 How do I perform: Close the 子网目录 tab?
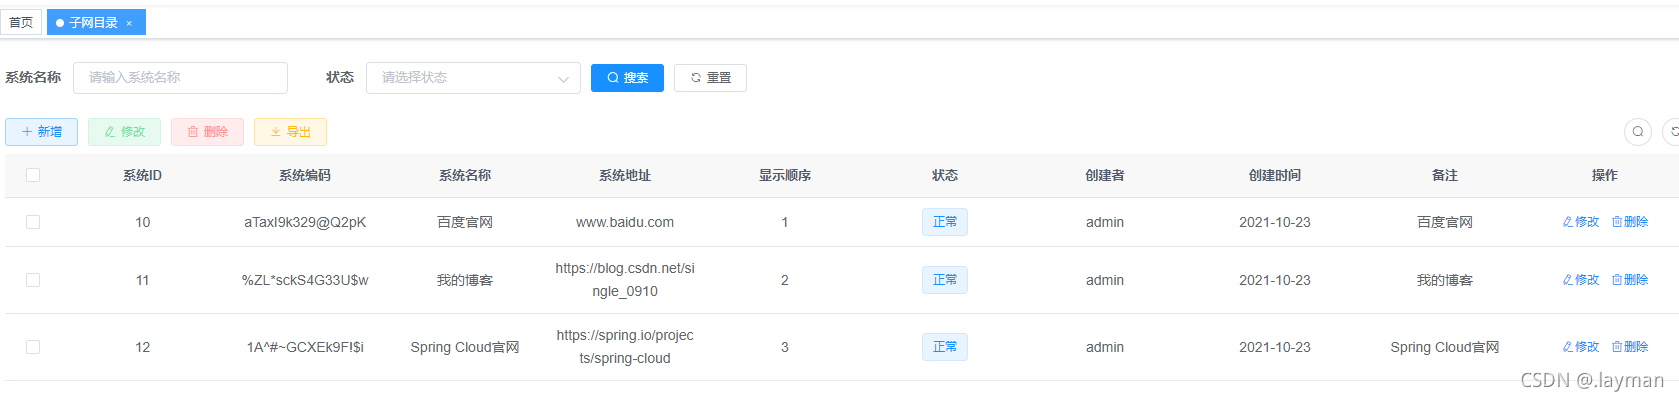coord(129,23)
